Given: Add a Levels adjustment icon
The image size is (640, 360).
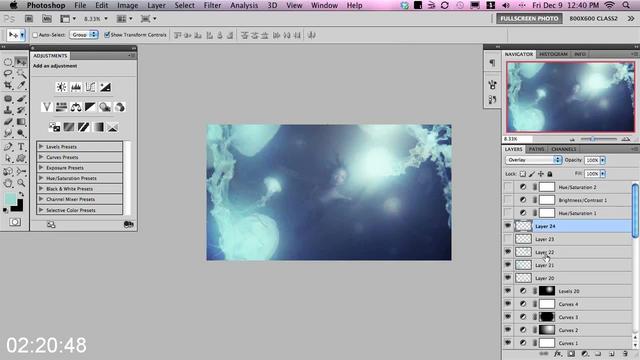Looking at the screenshot, I should [76, 87].
